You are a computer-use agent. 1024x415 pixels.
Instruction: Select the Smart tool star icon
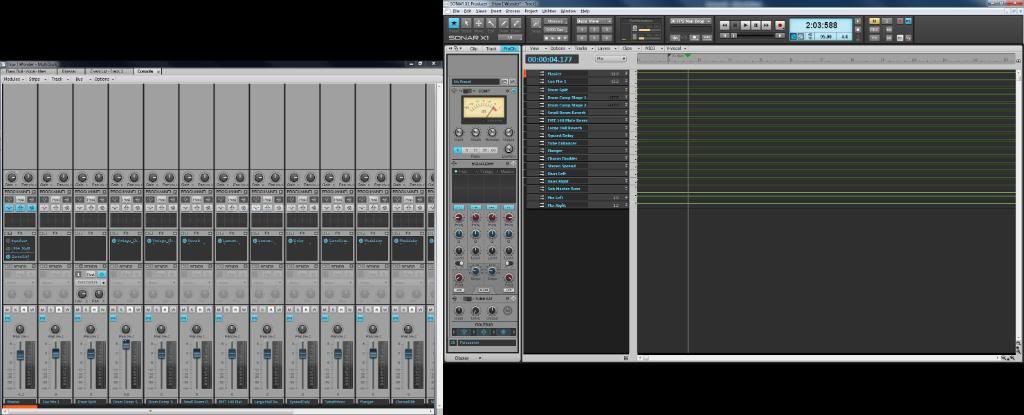coord(453,22)
